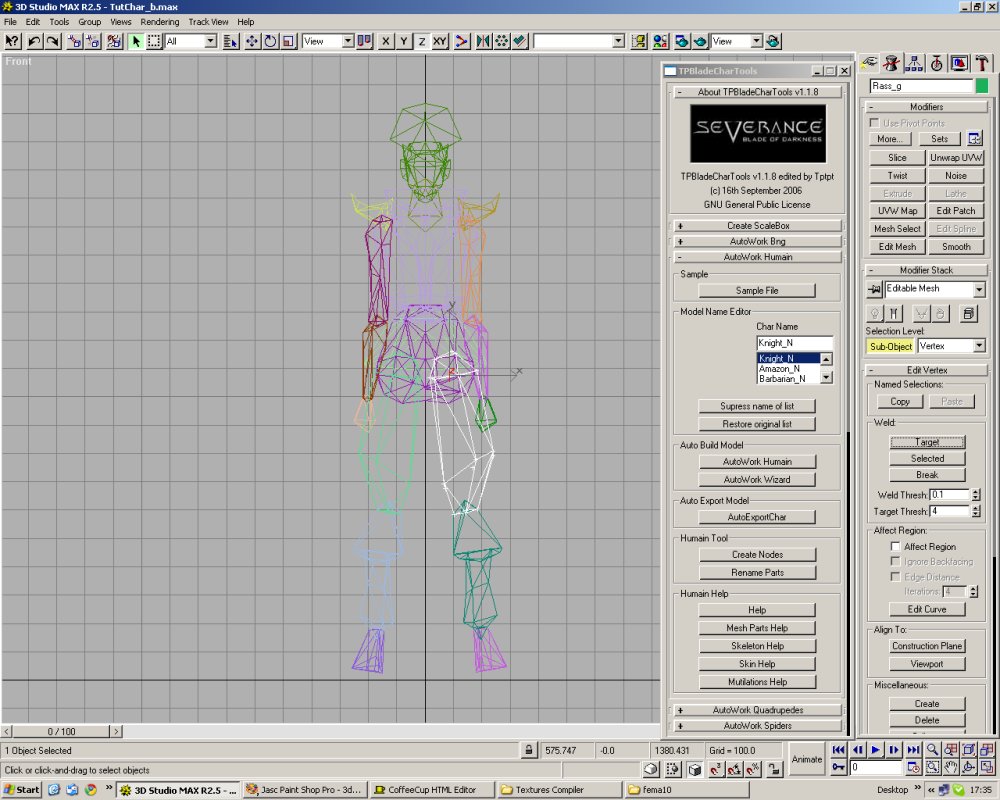Open the Display command panel tab

pos(959,63)
